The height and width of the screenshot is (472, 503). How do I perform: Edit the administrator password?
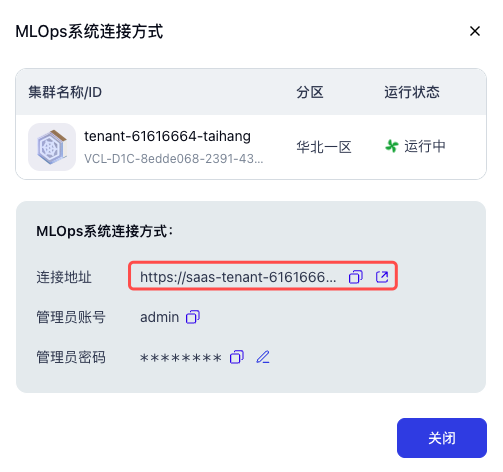click(x=263, y=357)
